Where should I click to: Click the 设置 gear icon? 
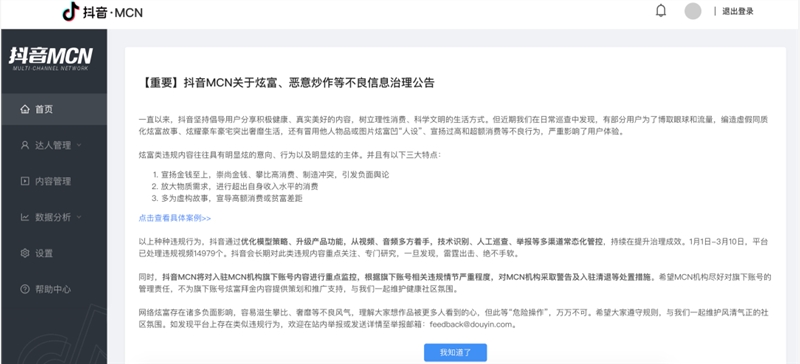pos(24,253)
